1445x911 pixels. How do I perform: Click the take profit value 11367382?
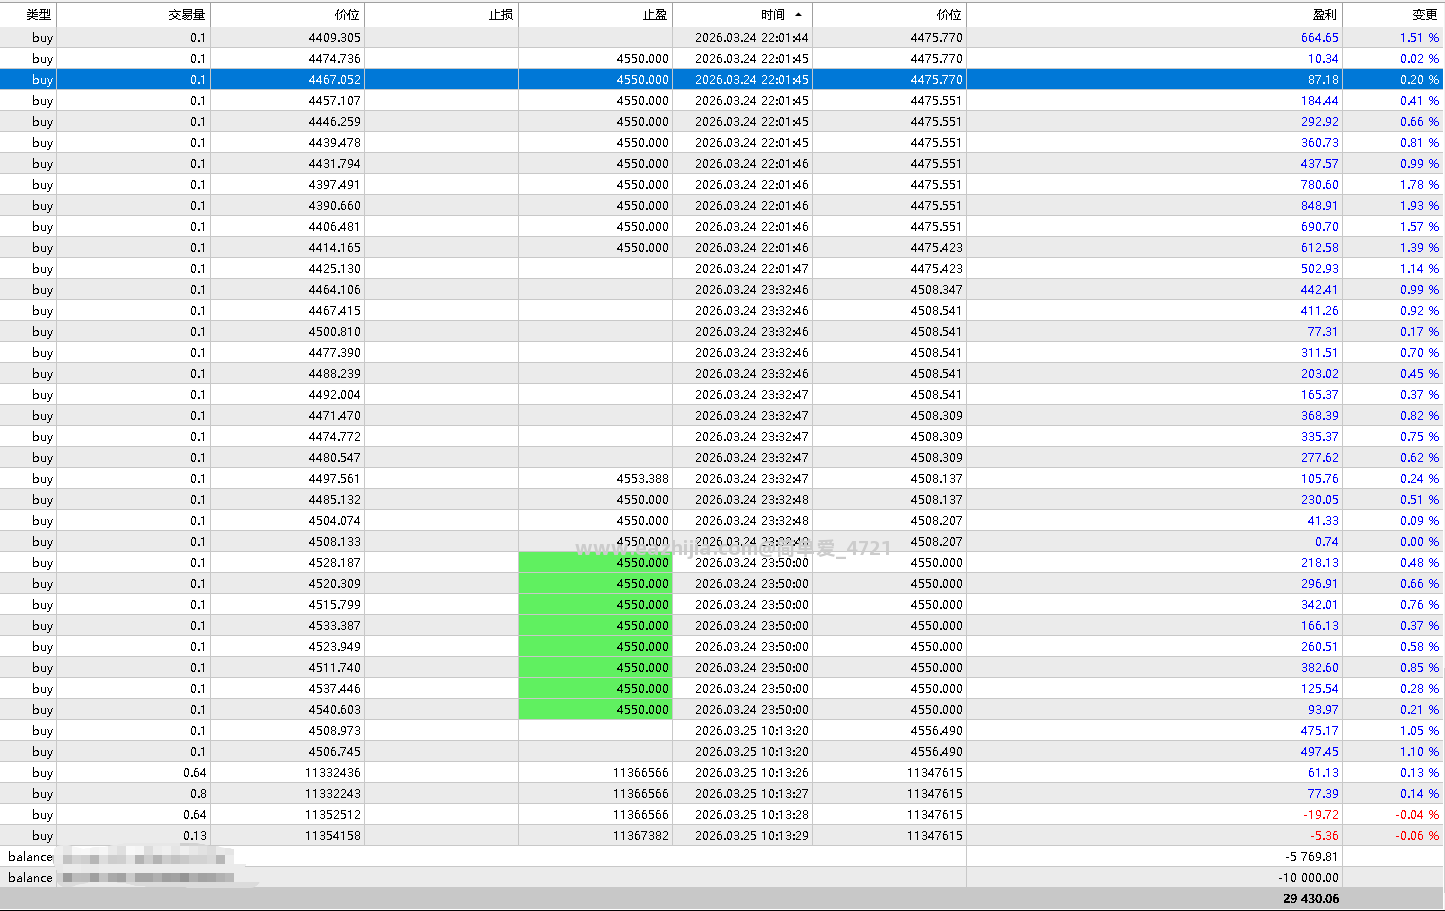[x=641, y=836]
